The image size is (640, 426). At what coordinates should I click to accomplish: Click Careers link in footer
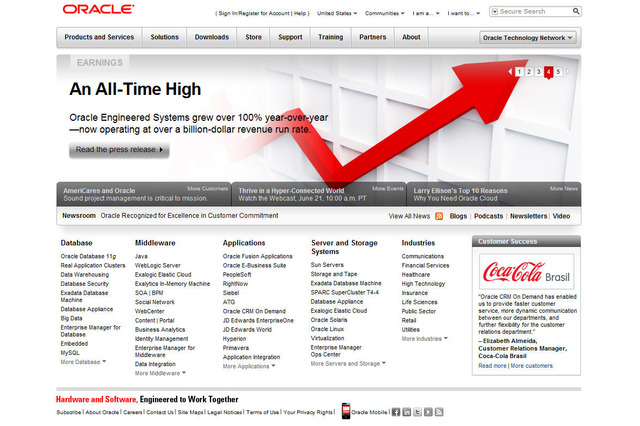[132, 413]
